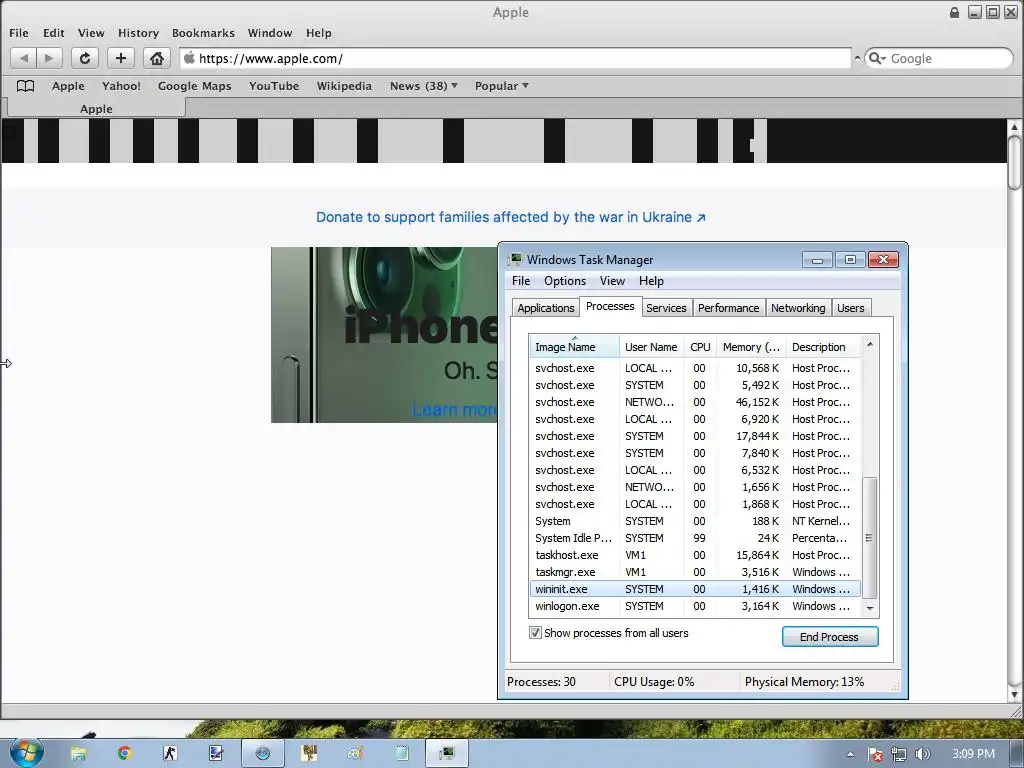Open the Yahoo! bookmark
The width and height of the screenshot is (1024, 768).
[121, 86]
